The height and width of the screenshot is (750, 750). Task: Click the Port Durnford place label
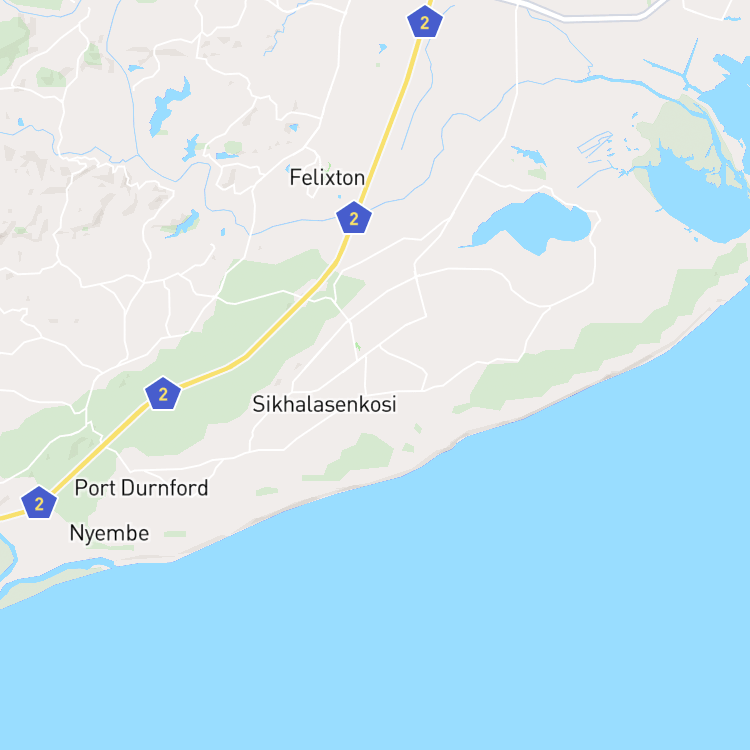pyautogui.click(x=142, y=488)
